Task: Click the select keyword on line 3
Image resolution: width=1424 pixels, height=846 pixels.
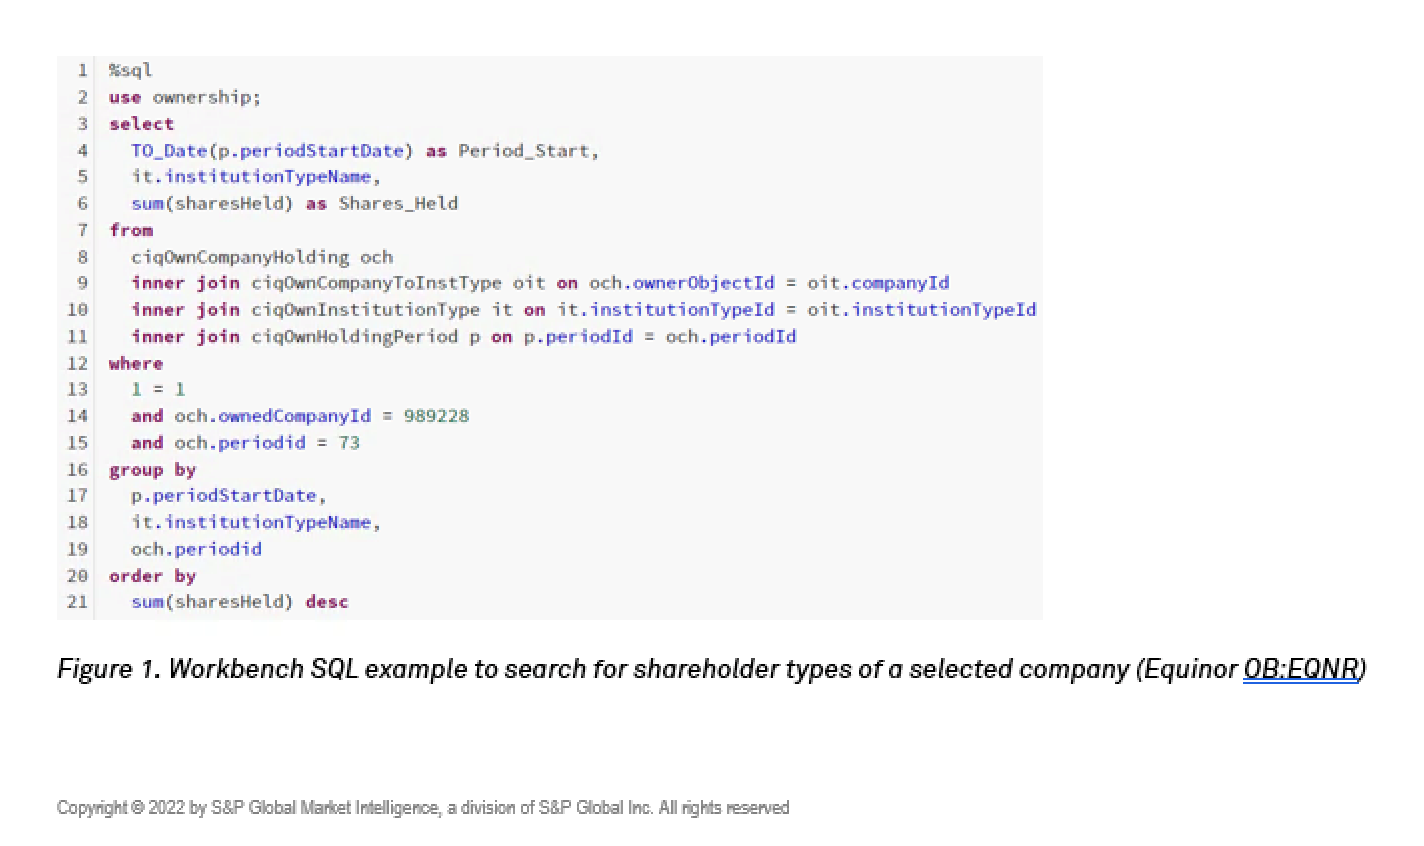Action: point(141,124)
